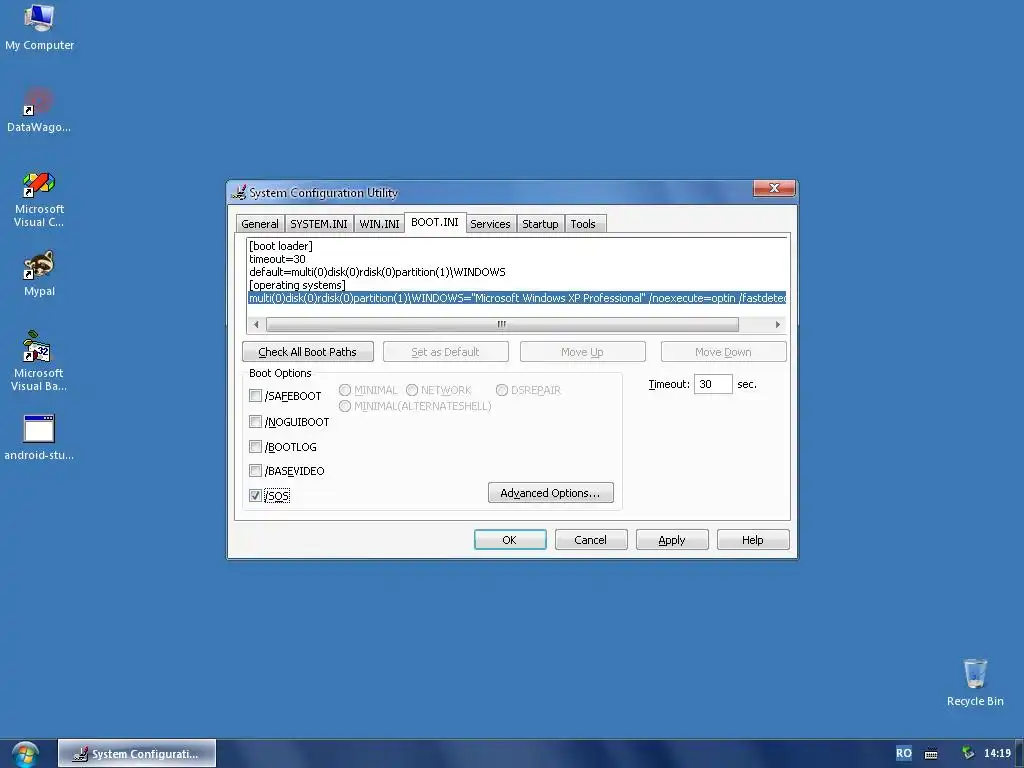Click the boot.ini scroll left arrow
Viewport: 1024px width, 768px height.
256,325
